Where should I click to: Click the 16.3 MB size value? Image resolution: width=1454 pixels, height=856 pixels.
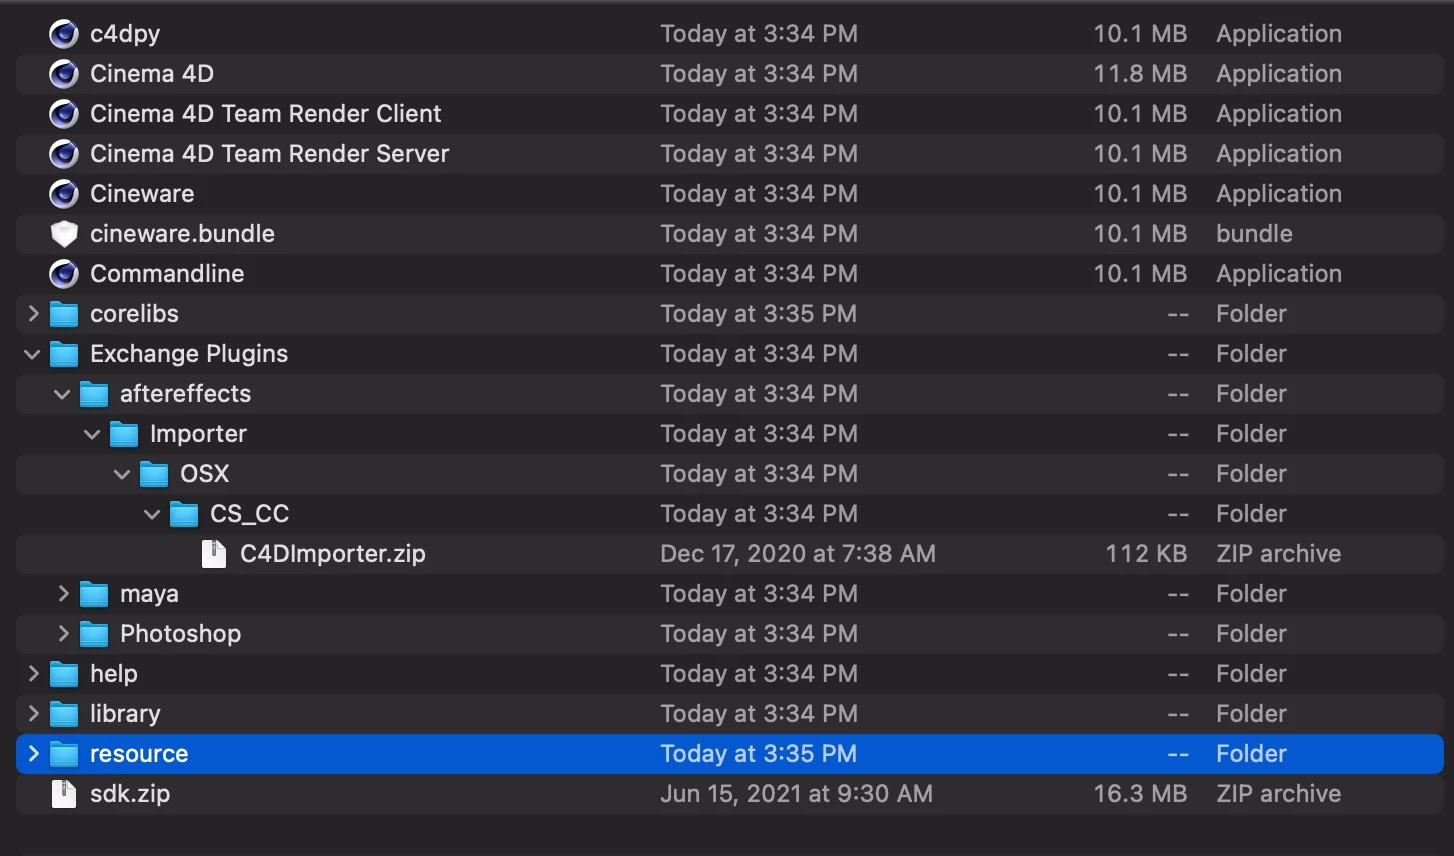(1140, 794)
